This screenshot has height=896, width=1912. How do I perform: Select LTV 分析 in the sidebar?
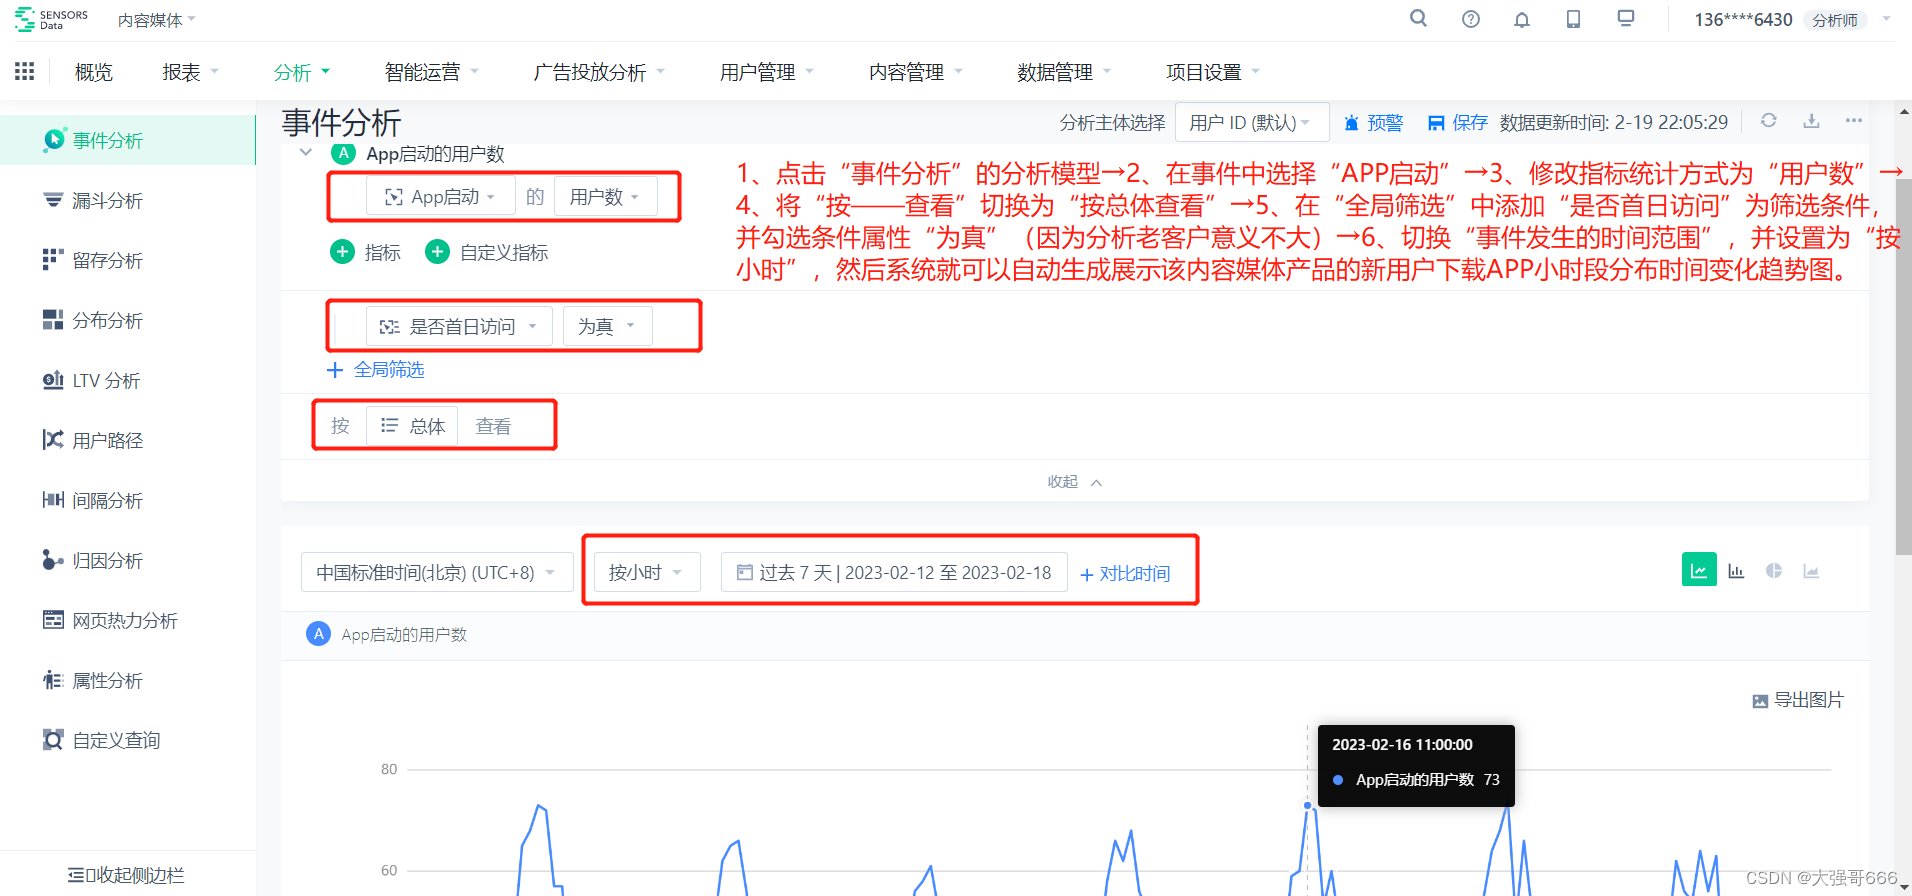[128, 380]
